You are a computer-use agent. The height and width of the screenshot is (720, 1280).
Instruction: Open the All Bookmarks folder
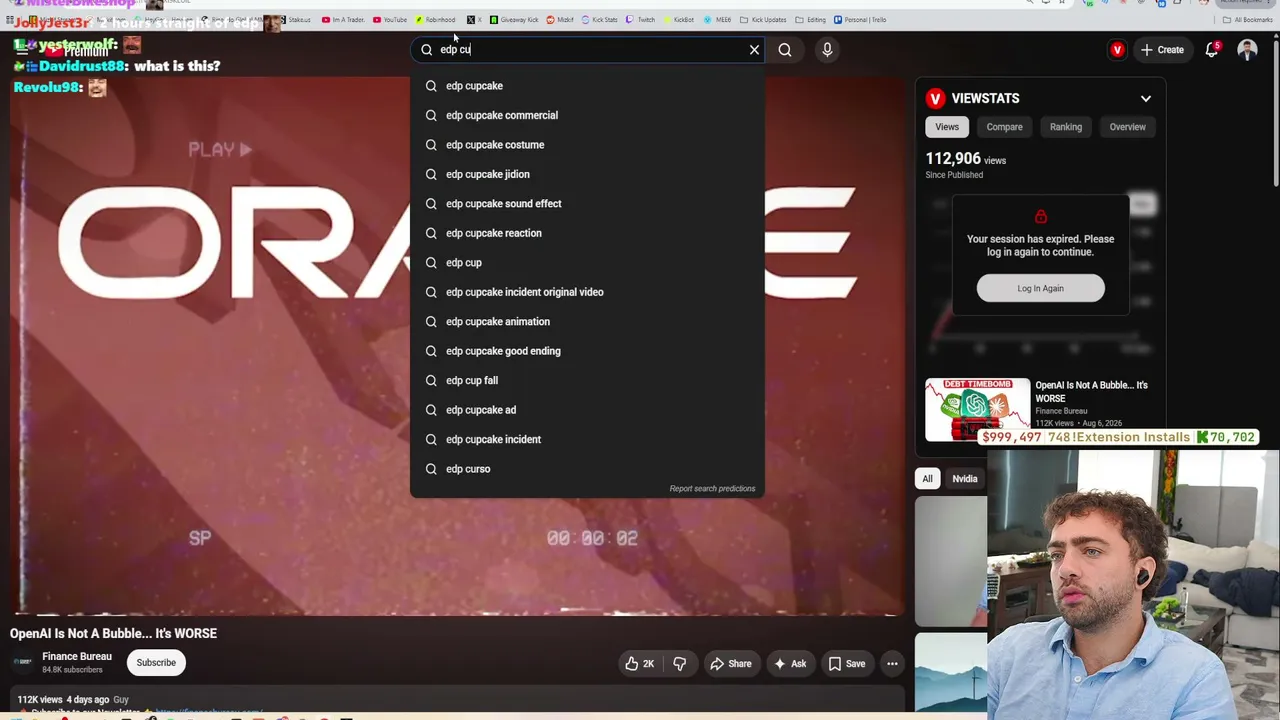(x=1248, y=20)
